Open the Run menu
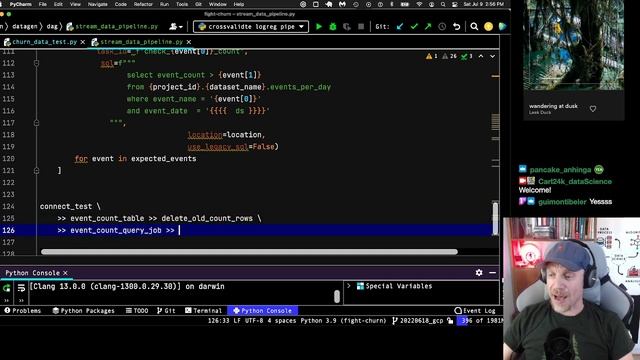 (164, 4)
